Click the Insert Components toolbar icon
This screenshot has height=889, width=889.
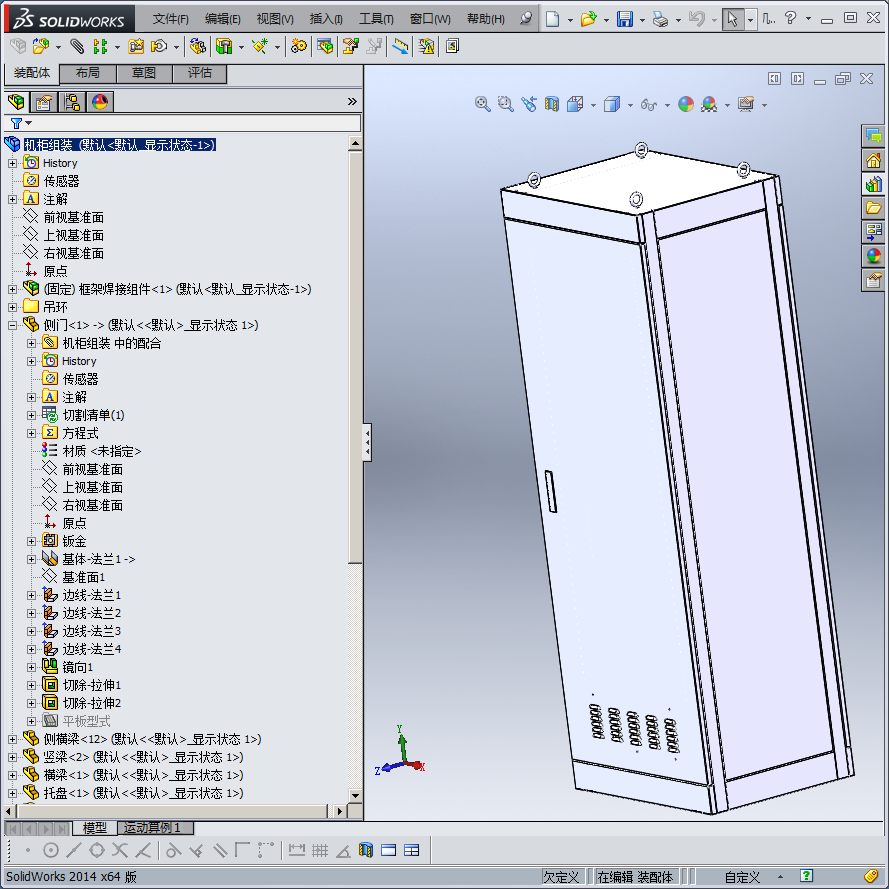click(40, 46)
